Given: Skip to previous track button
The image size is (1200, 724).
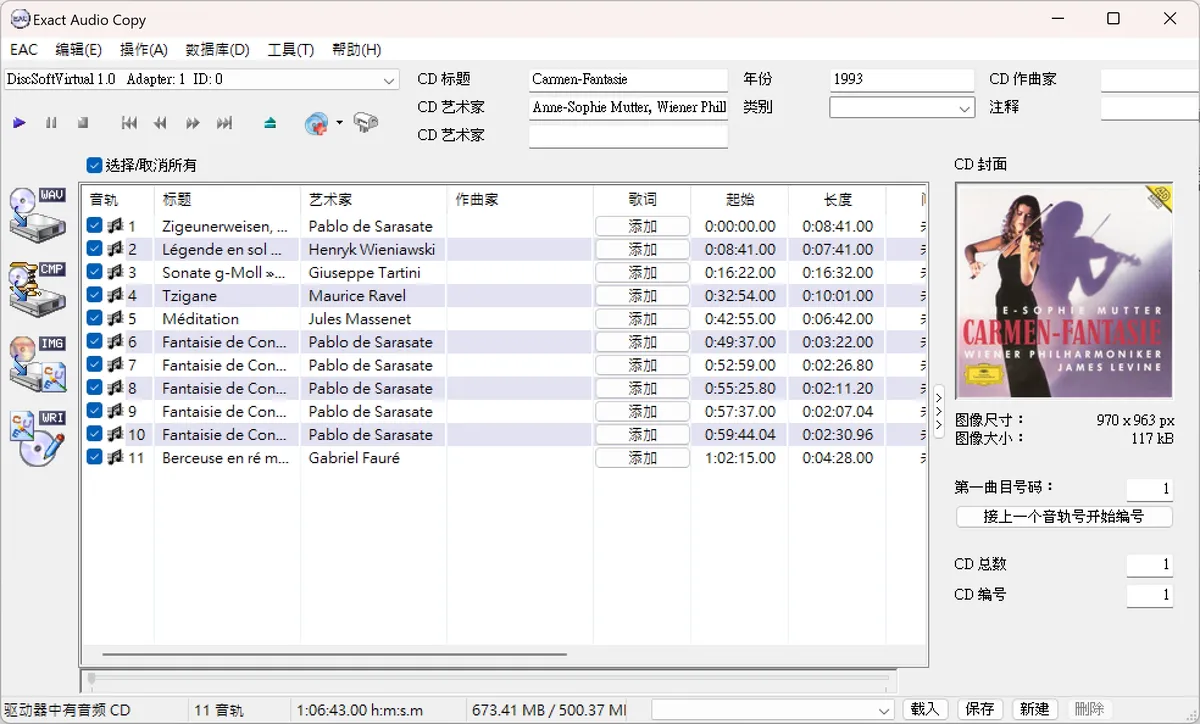Looking at the screenshot, I should (x=129, y=123).
